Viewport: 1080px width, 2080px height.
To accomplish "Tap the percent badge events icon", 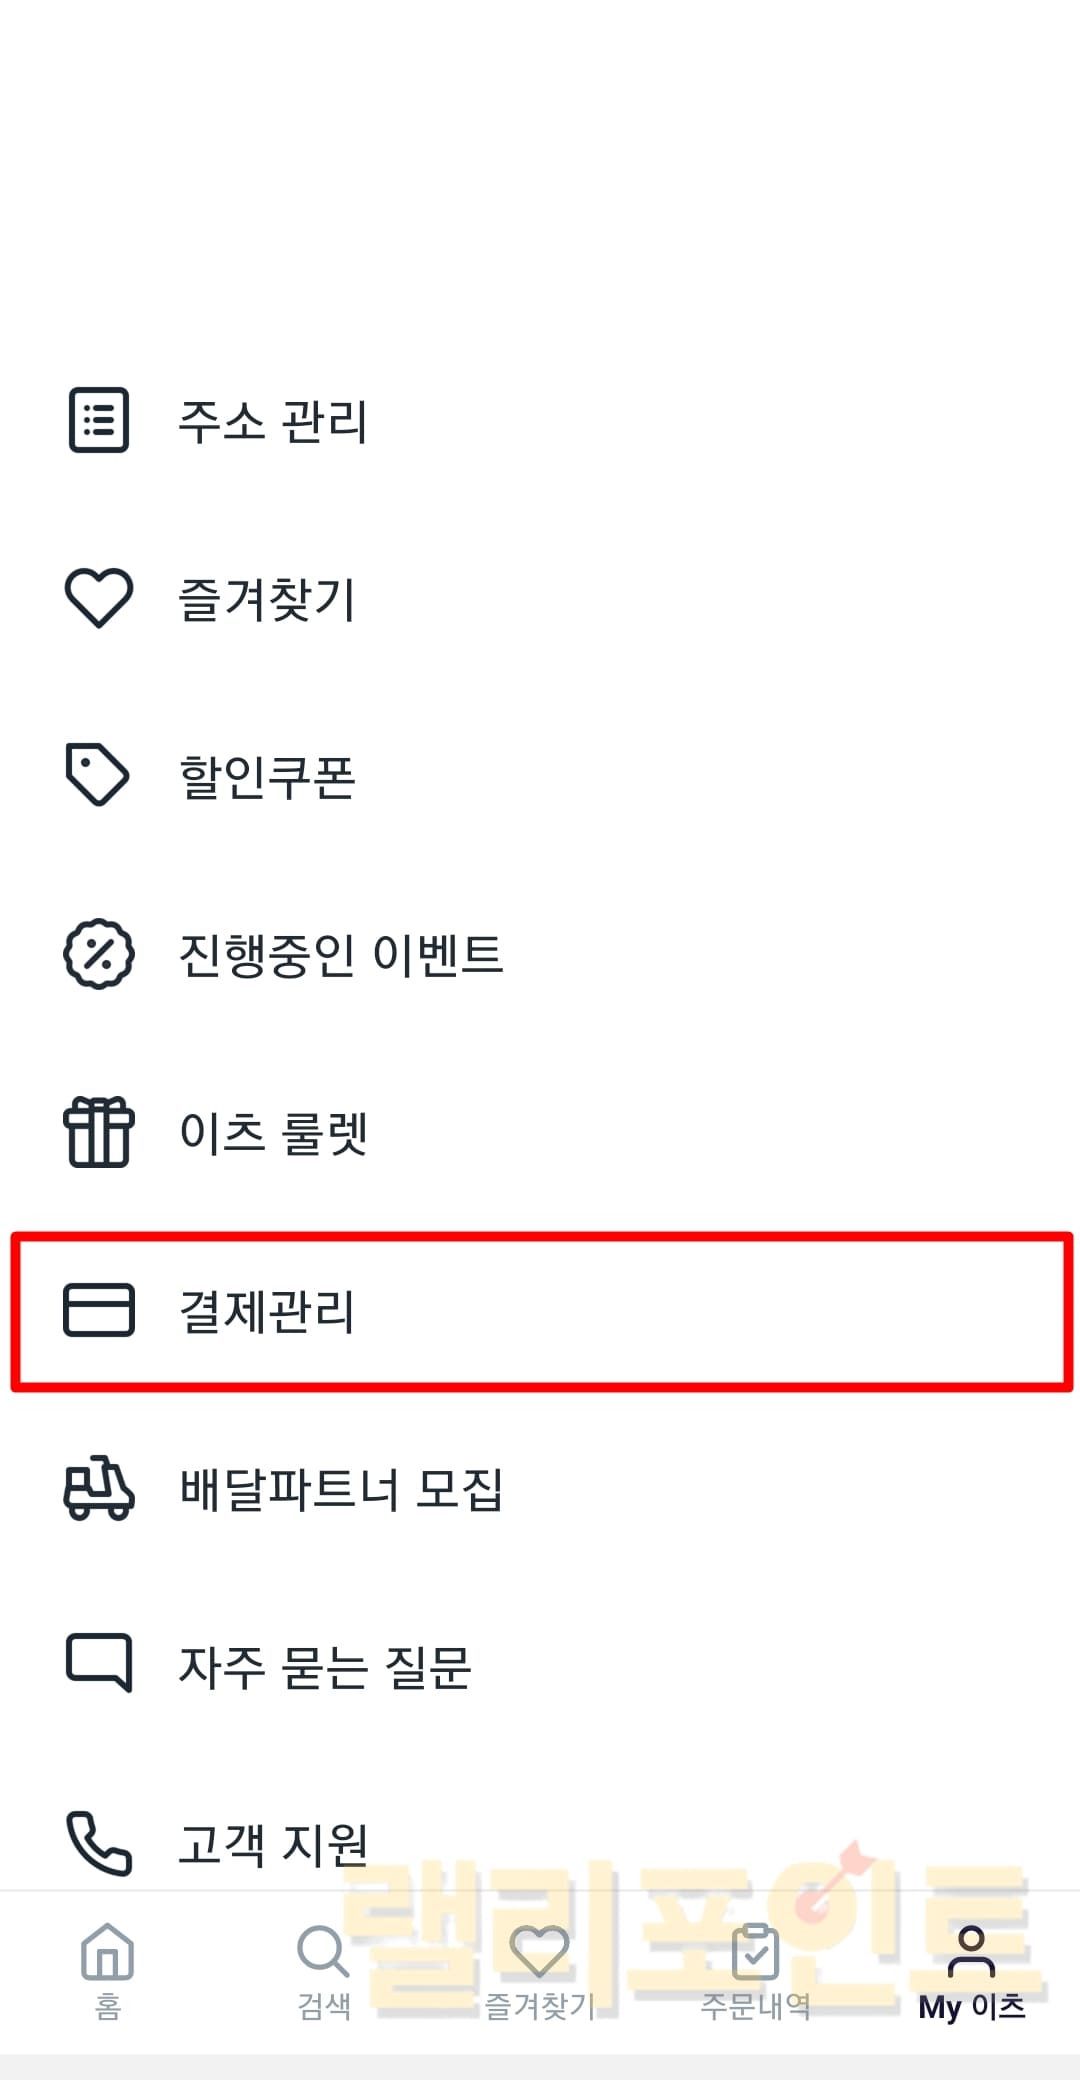I will pyautogui.click(x=98, y=954).
